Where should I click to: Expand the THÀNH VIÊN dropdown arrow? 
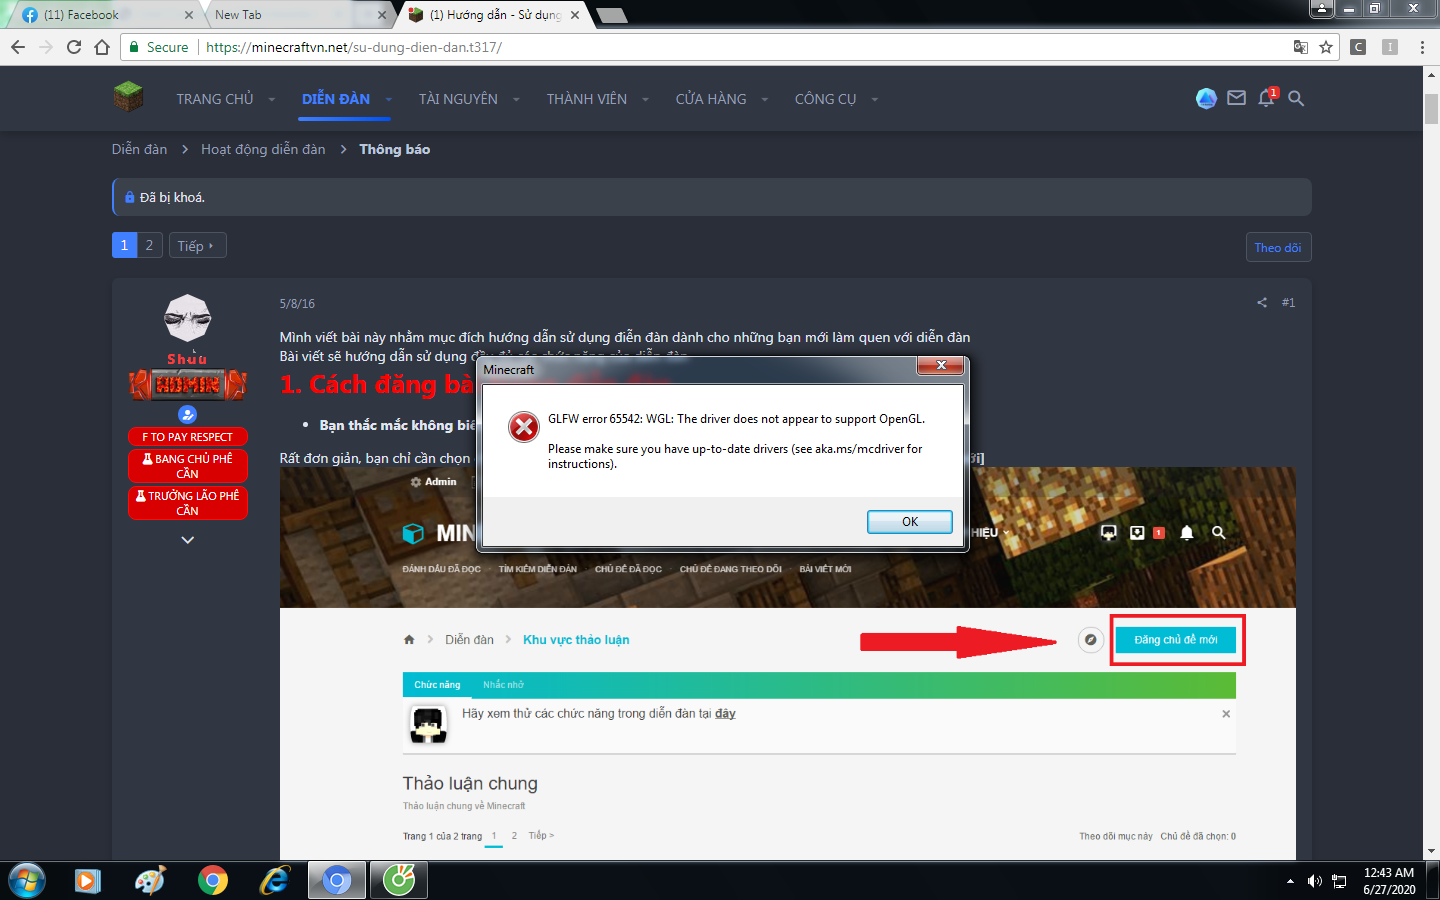[x=645, y=99]
